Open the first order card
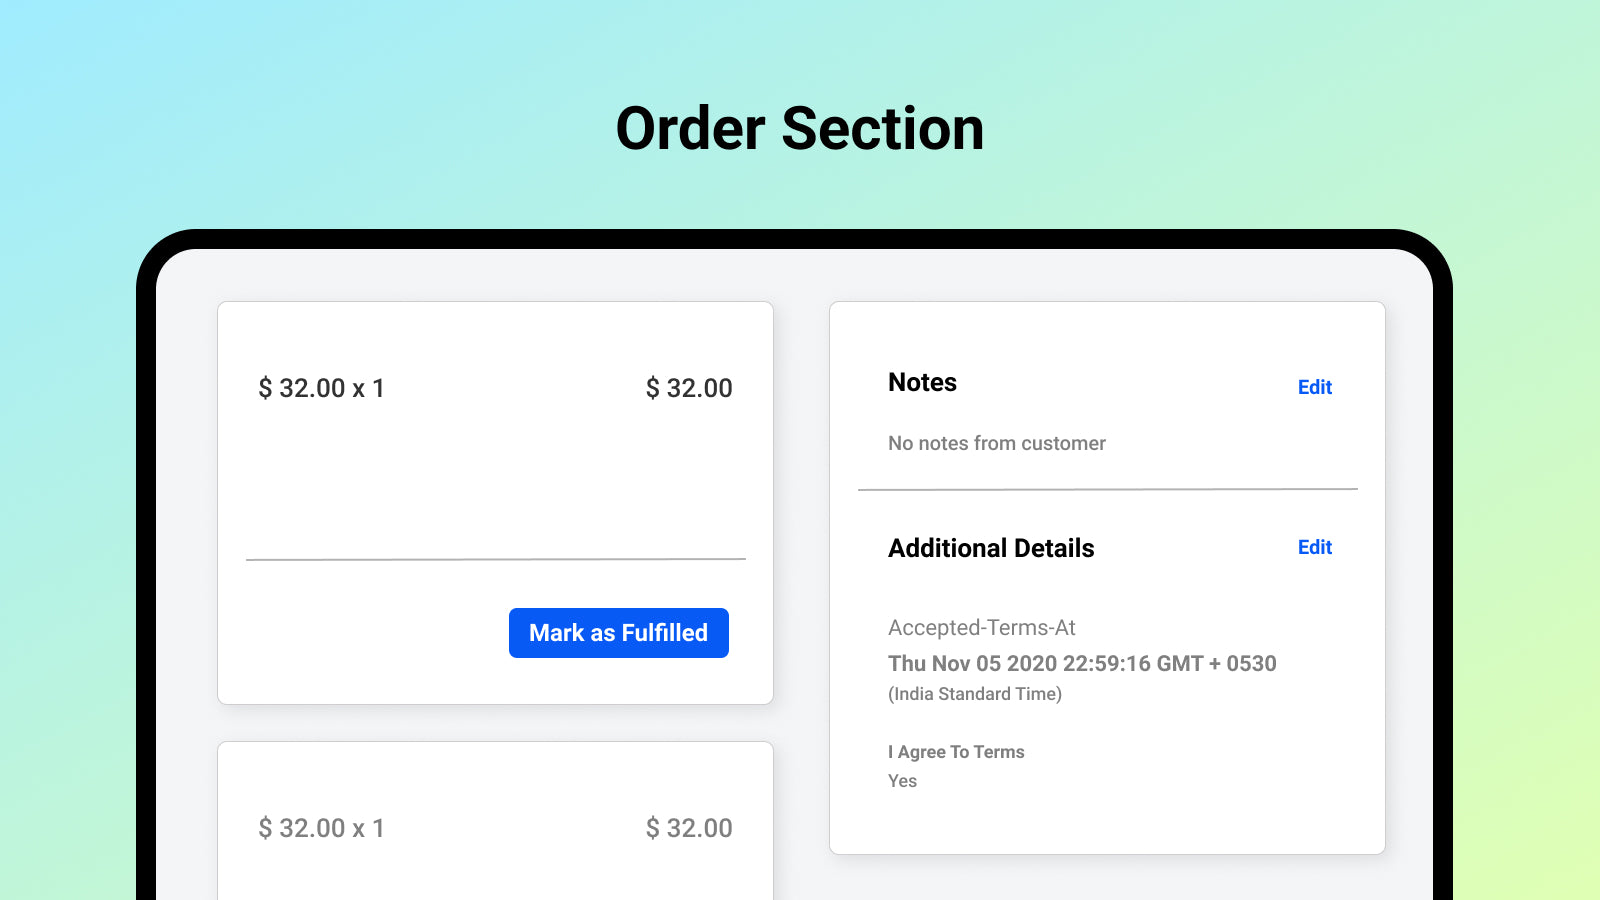Image resolution: width=1600 pixels, height=900 pixels. point(495,500)
